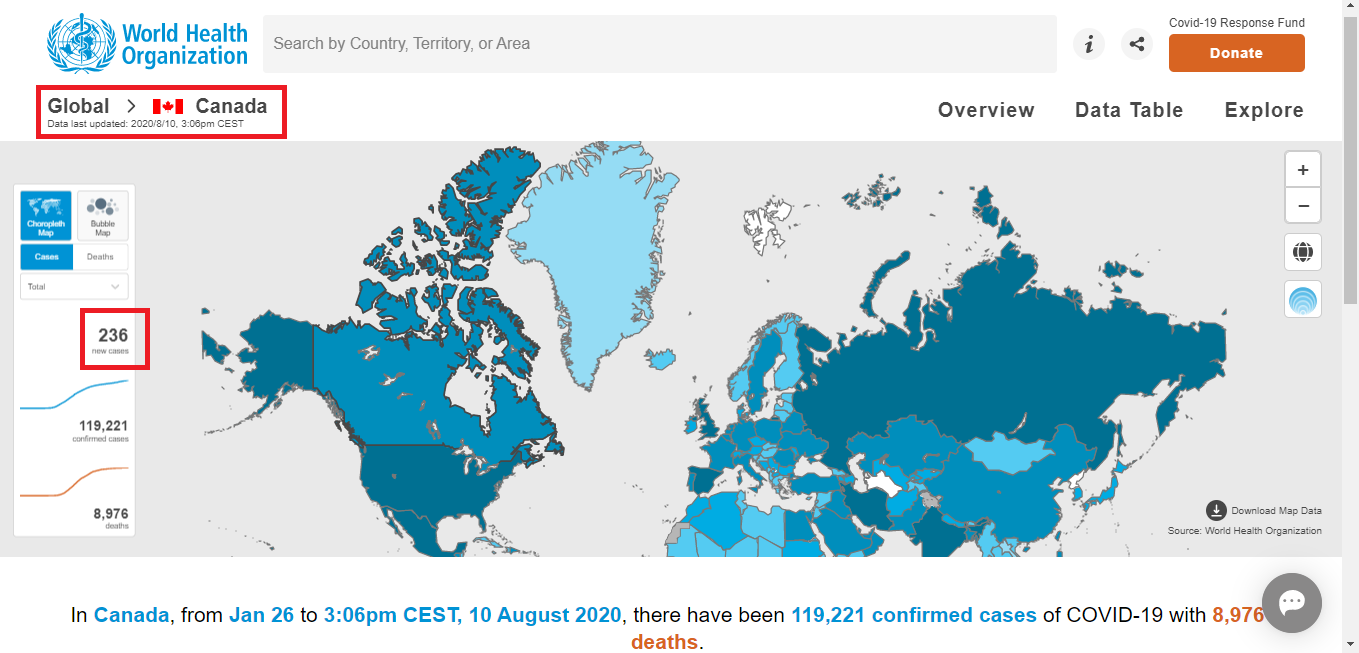Image resolution: width=1359 pixels, height=653 pixels.
Task: Click the orange 'deaths' word in the sentence
Action: click(x=664, y=642)
